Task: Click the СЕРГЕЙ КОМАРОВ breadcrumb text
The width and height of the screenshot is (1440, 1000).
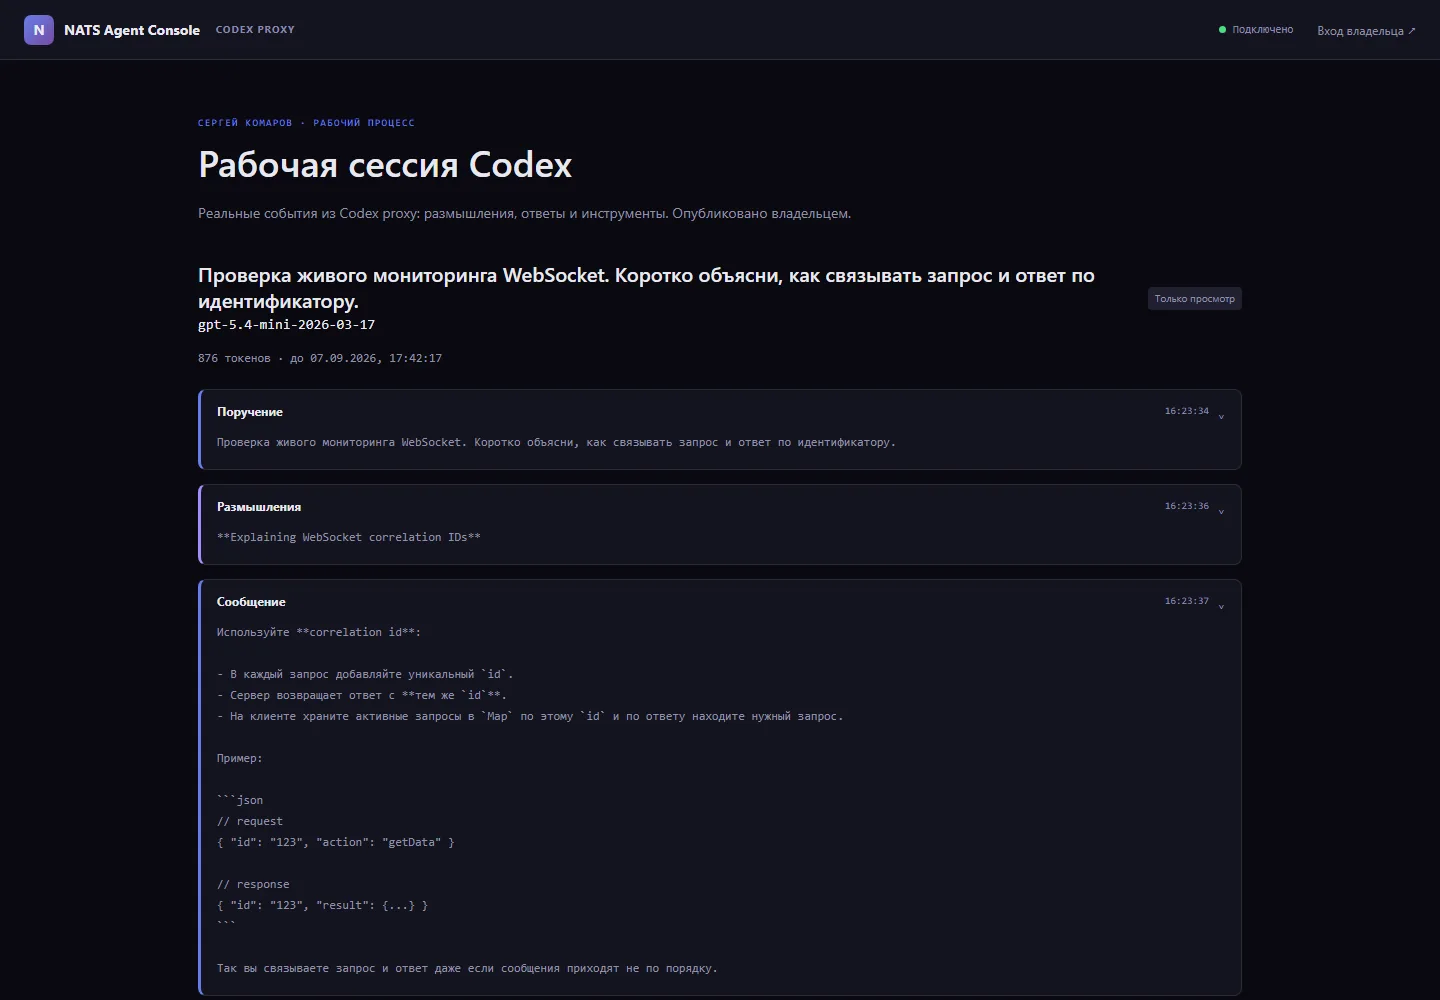Action: (245, 123)
